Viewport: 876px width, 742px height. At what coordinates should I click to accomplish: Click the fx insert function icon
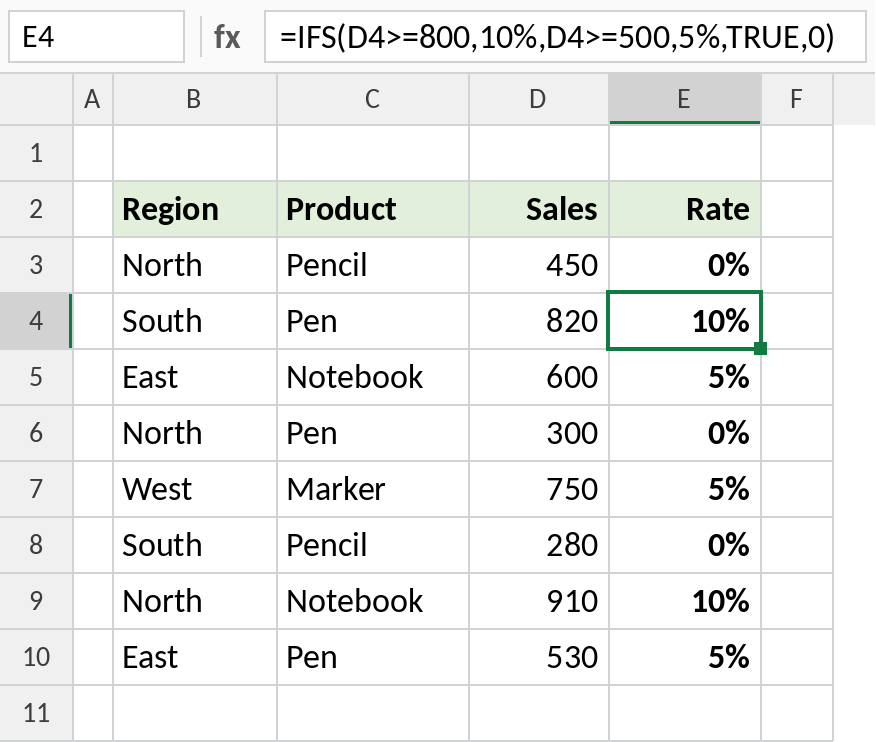pyautogui.click(x=227, y=37)
